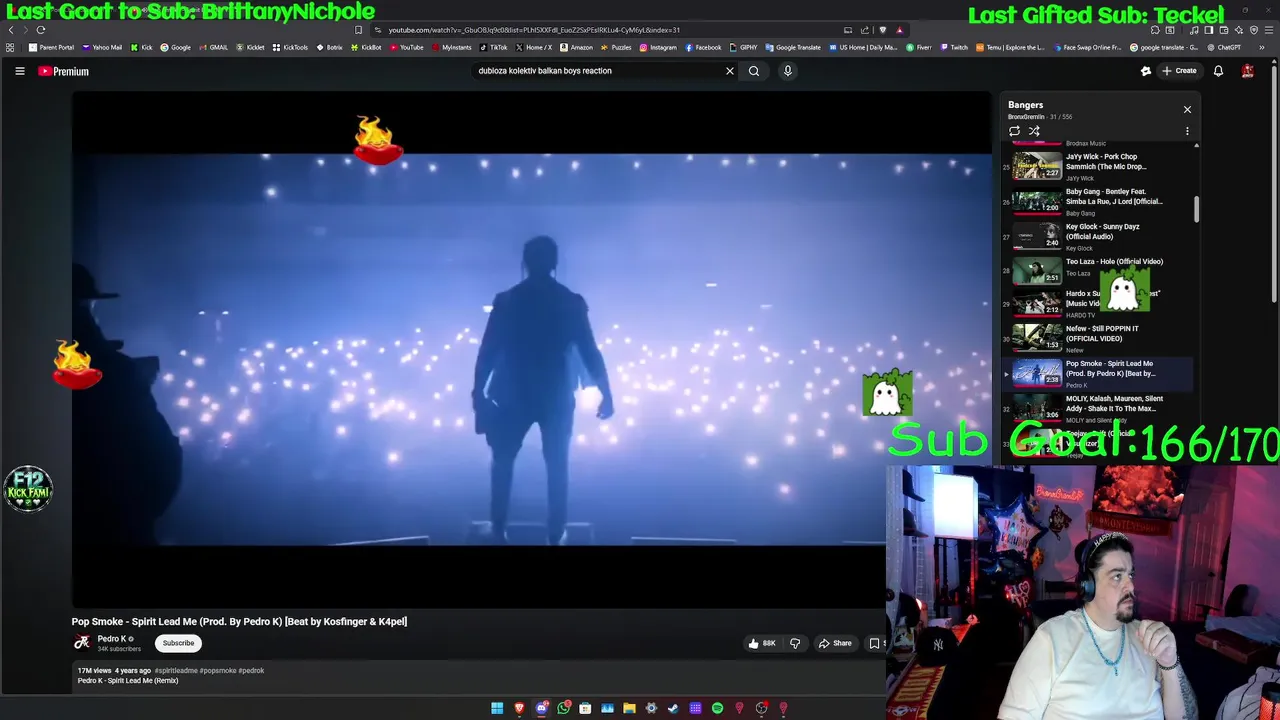This screenshot has width=1280, height=720.
Task: Go back in the browser
Action: (x=11, y=30)
